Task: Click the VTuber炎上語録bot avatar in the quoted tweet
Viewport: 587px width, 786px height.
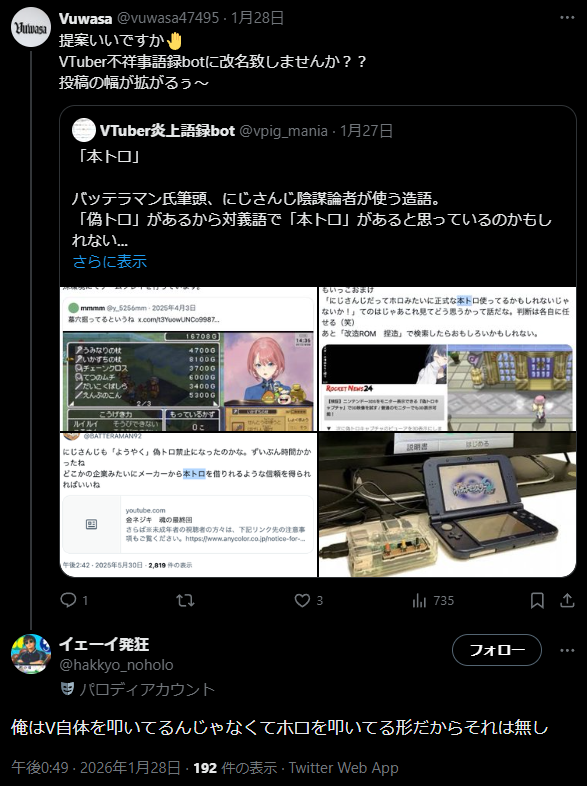Action: tap(84, 130)
